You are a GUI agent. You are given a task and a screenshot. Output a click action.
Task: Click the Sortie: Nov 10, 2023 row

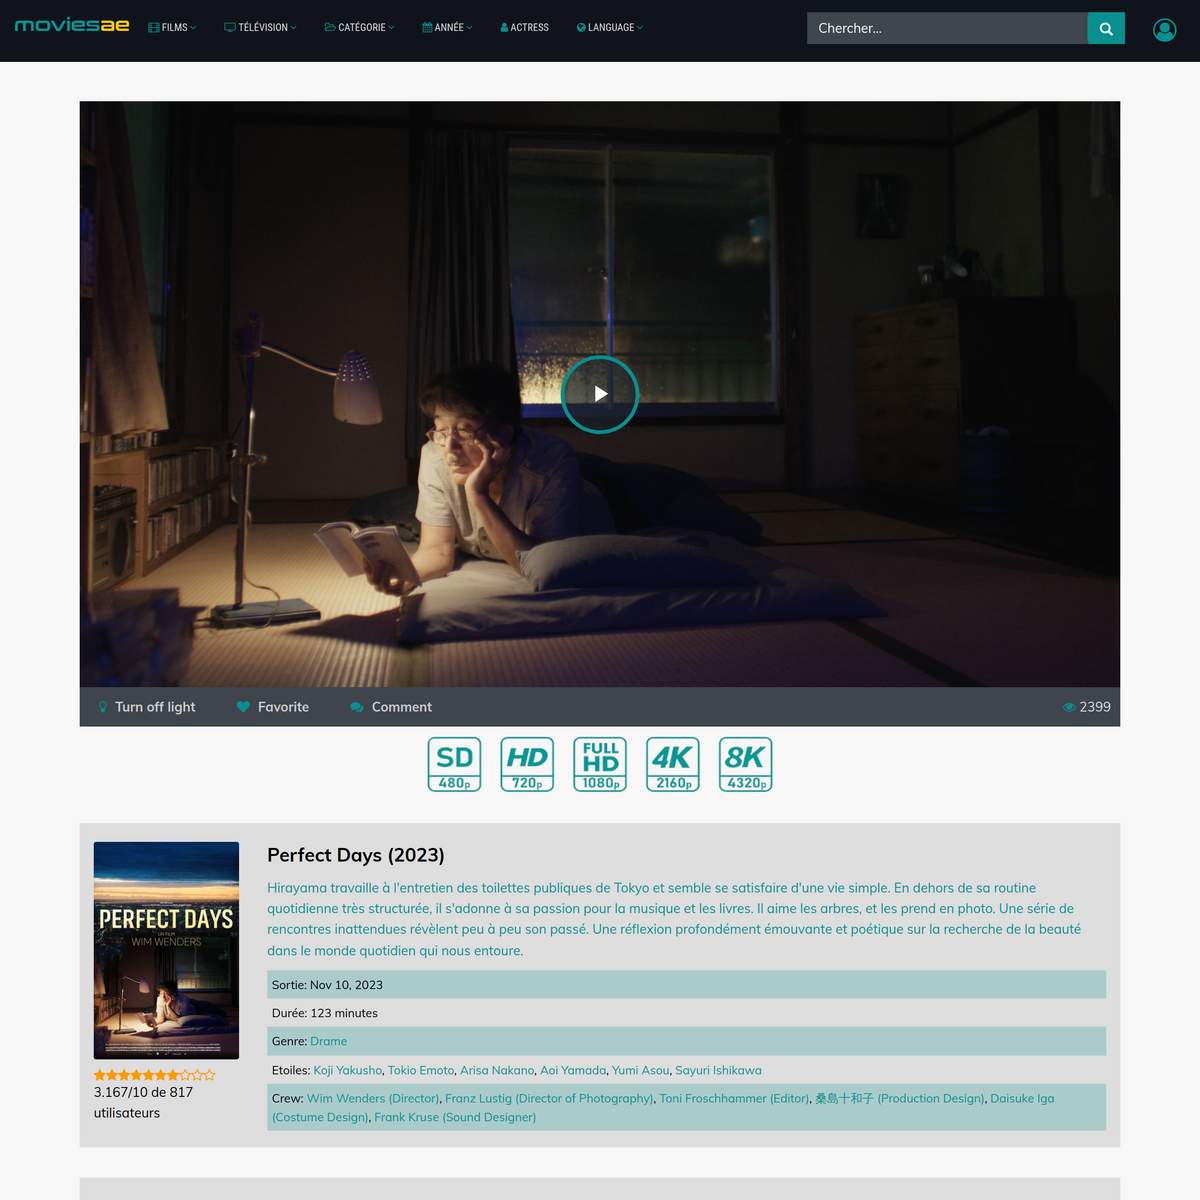[x=686, y=985]
